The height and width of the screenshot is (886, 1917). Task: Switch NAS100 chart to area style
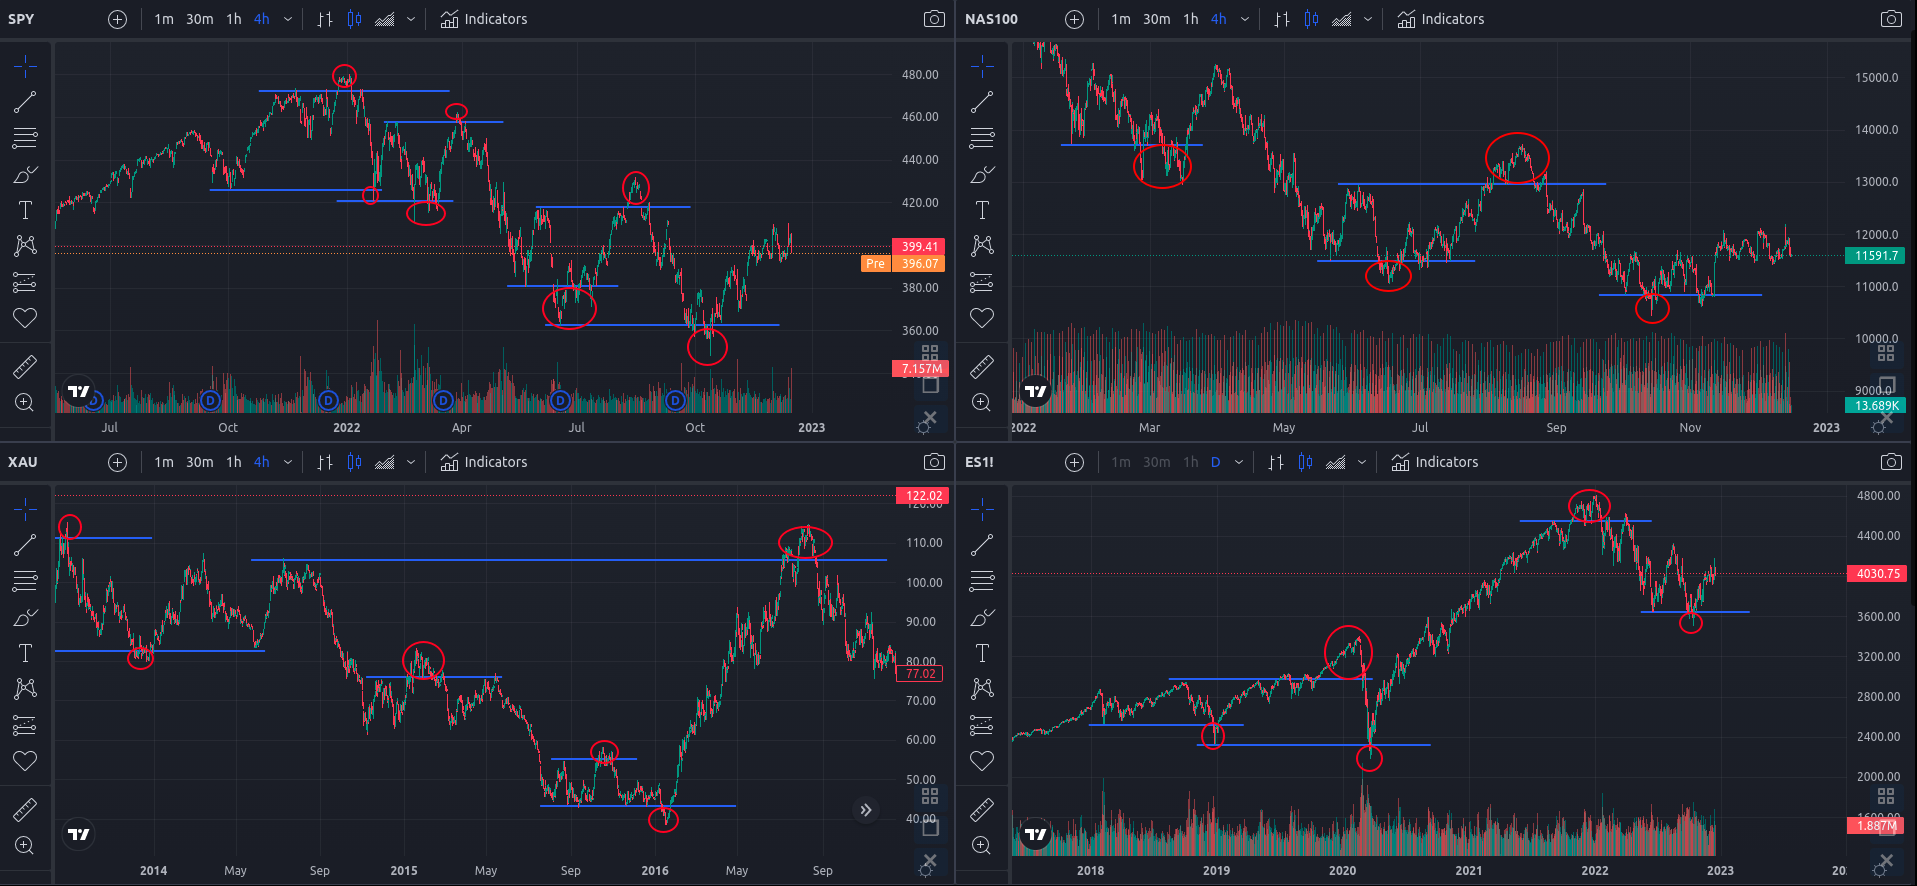pos(1342,19)
